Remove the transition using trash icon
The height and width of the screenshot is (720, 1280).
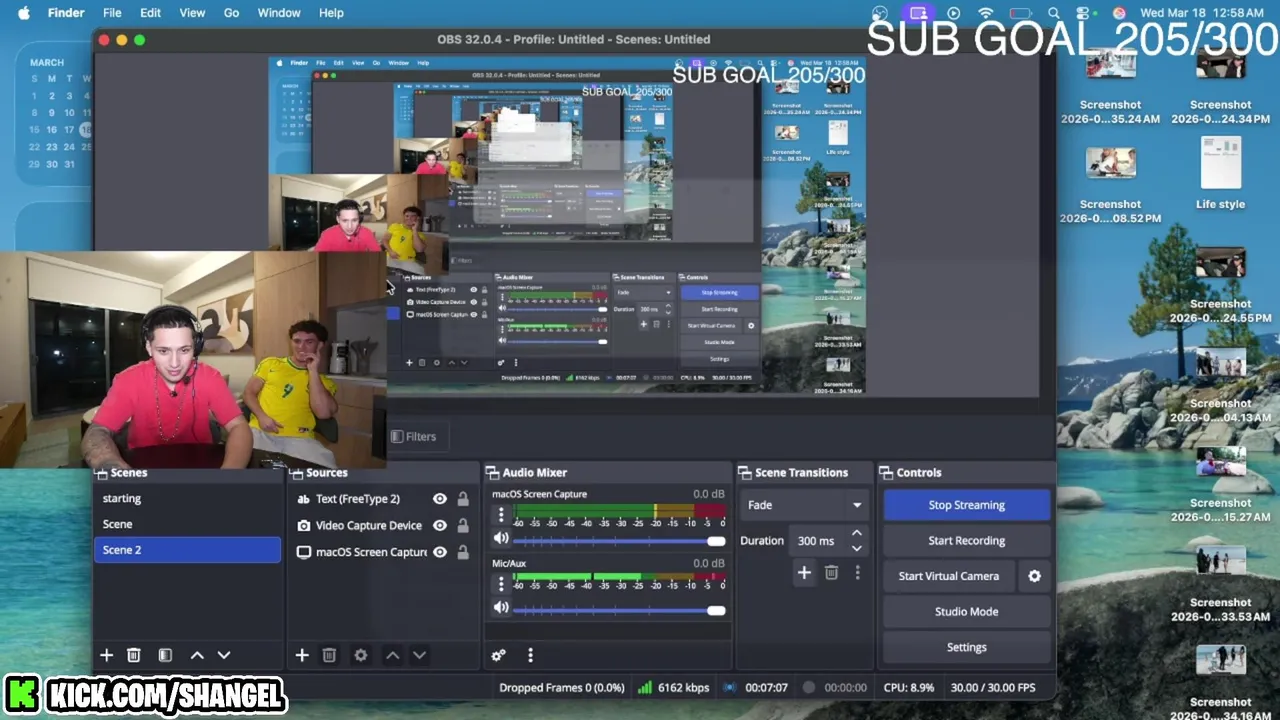pyautogui.click(x=831, y=572)
